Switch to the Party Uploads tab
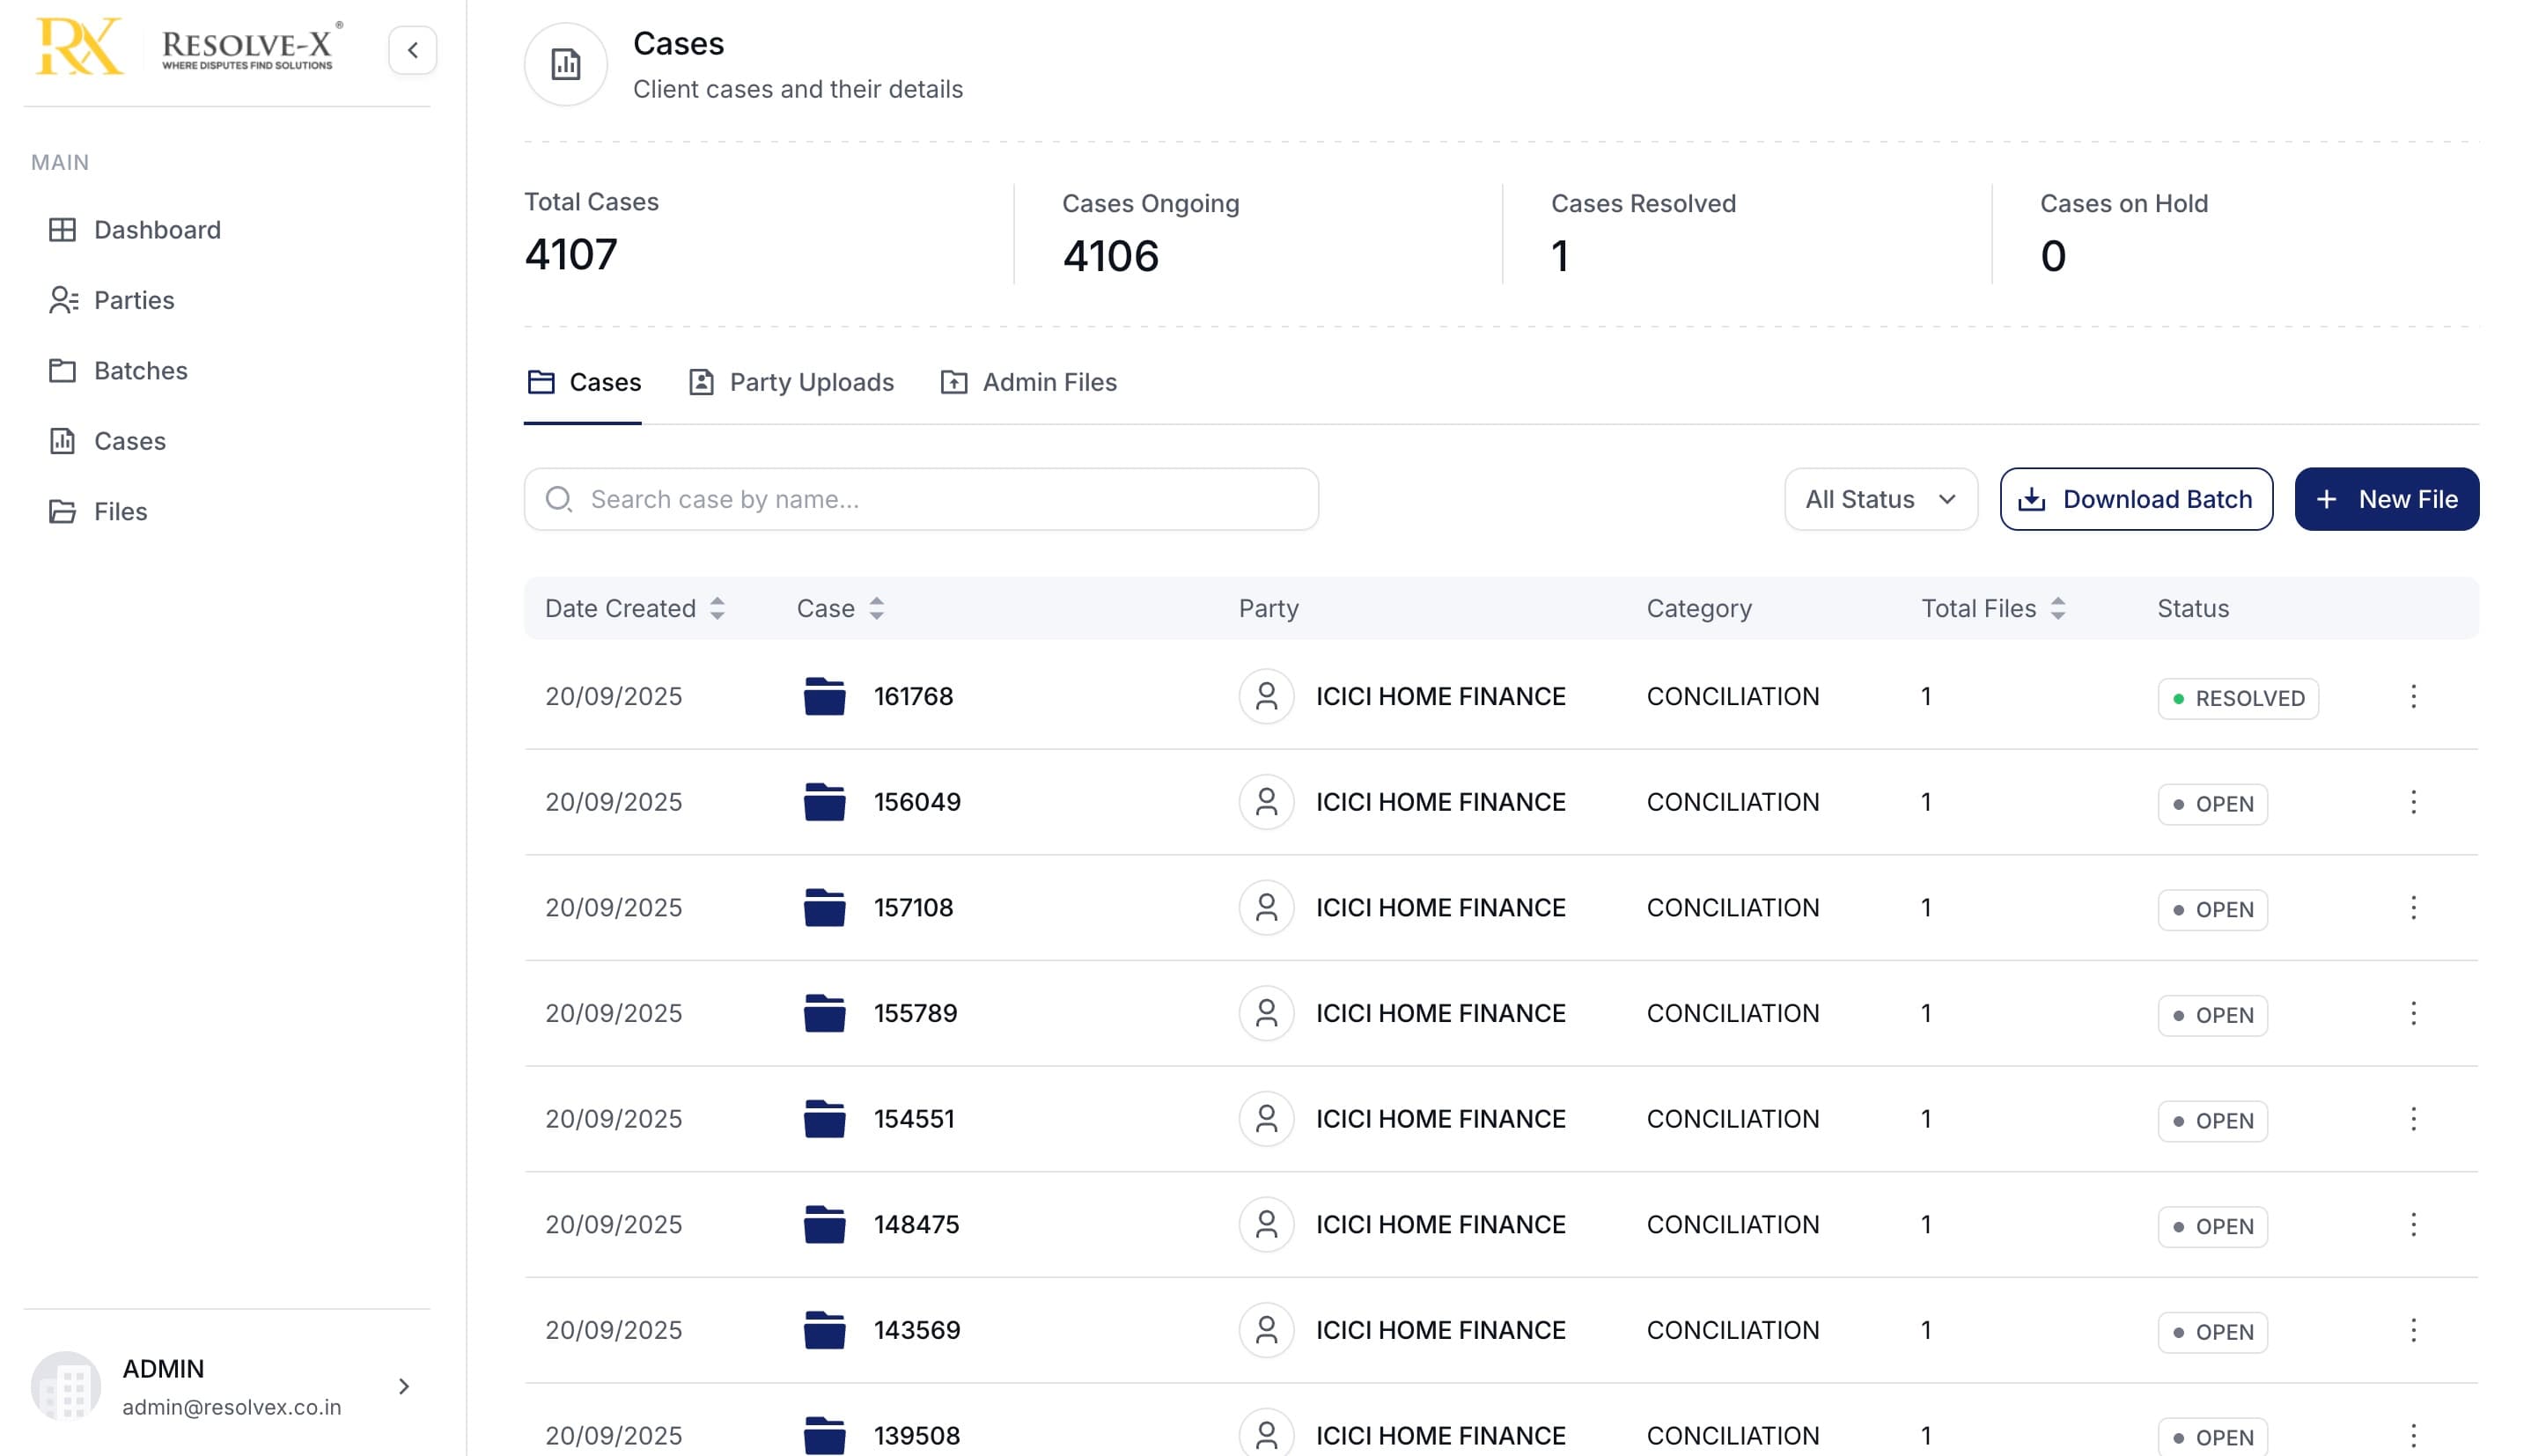Viewport: 2531px width, 1456px height. (x=791, y=382)
